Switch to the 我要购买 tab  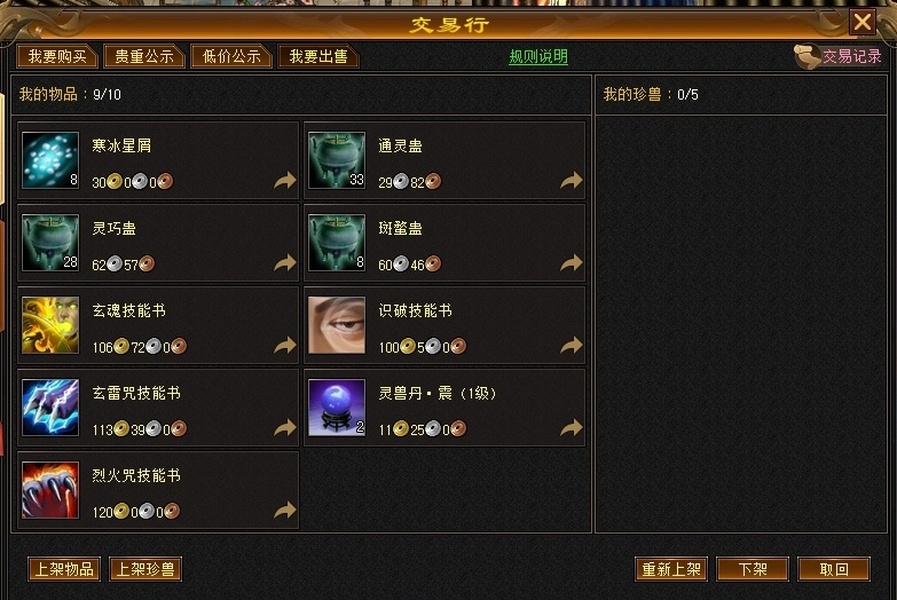(57, 56)
